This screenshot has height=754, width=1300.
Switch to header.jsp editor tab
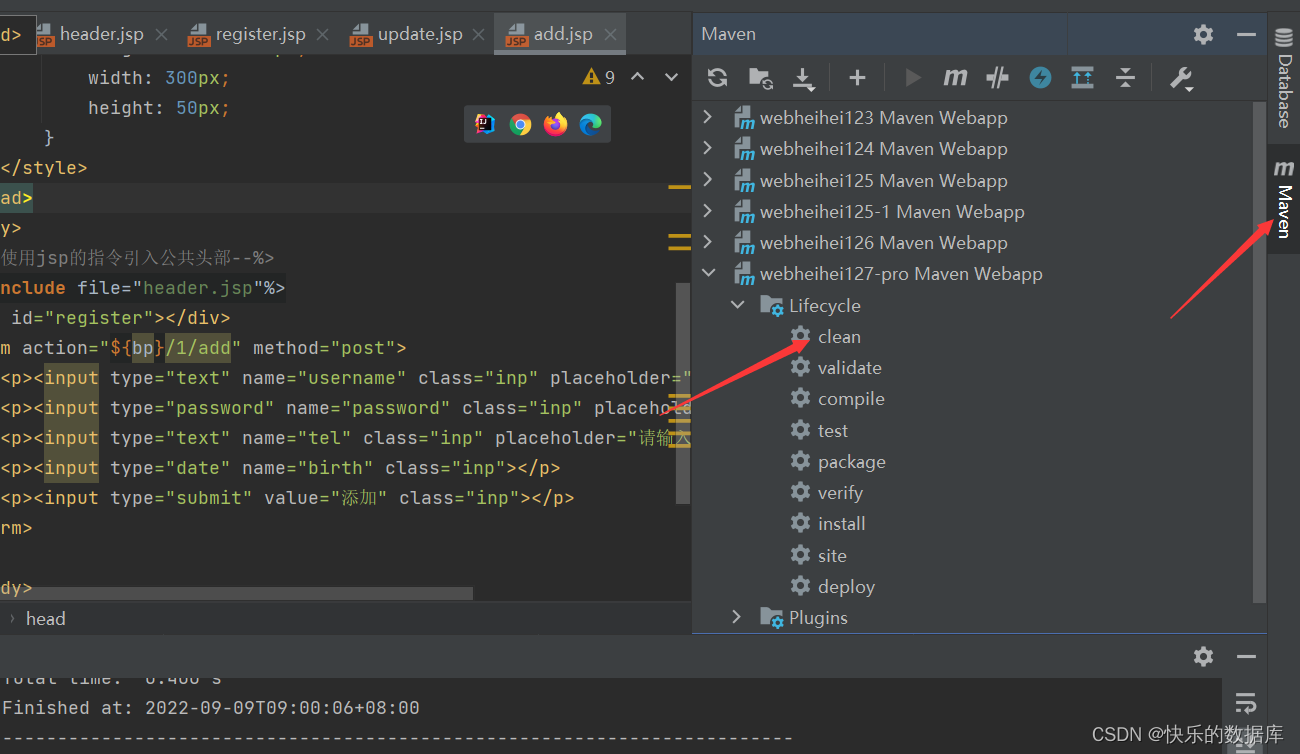[x=101, y=34]
